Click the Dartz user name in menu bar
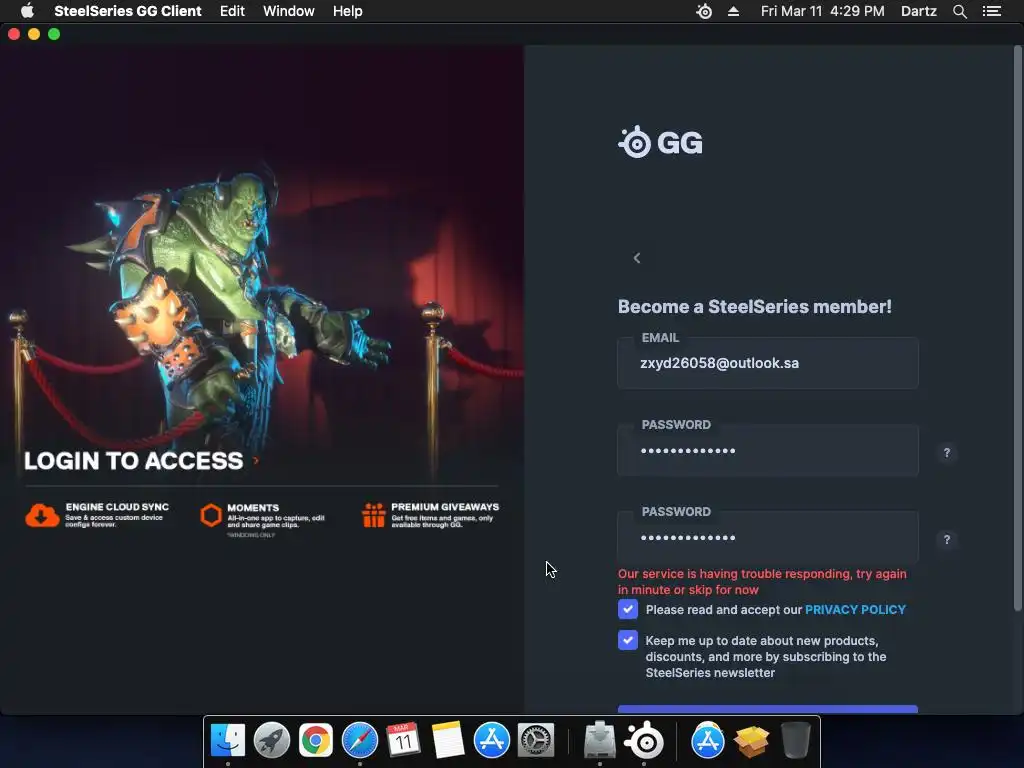1024x768 pixels. pyautogui.click(x=918, y=11)
